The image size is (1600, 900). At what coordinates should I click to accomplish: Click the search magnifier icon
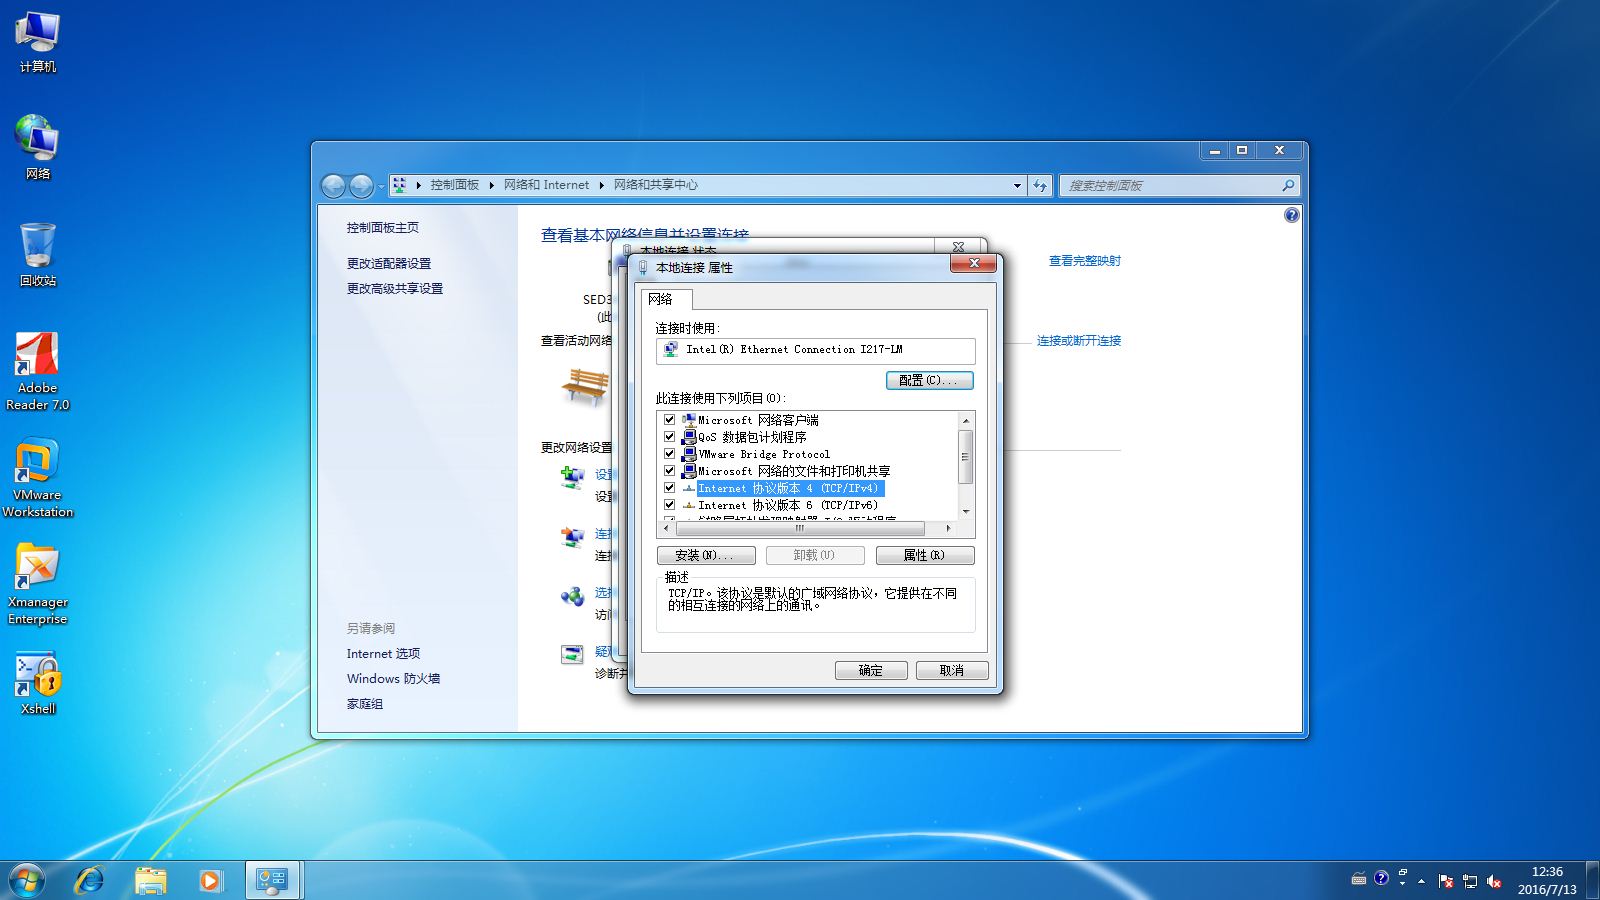1288,185
